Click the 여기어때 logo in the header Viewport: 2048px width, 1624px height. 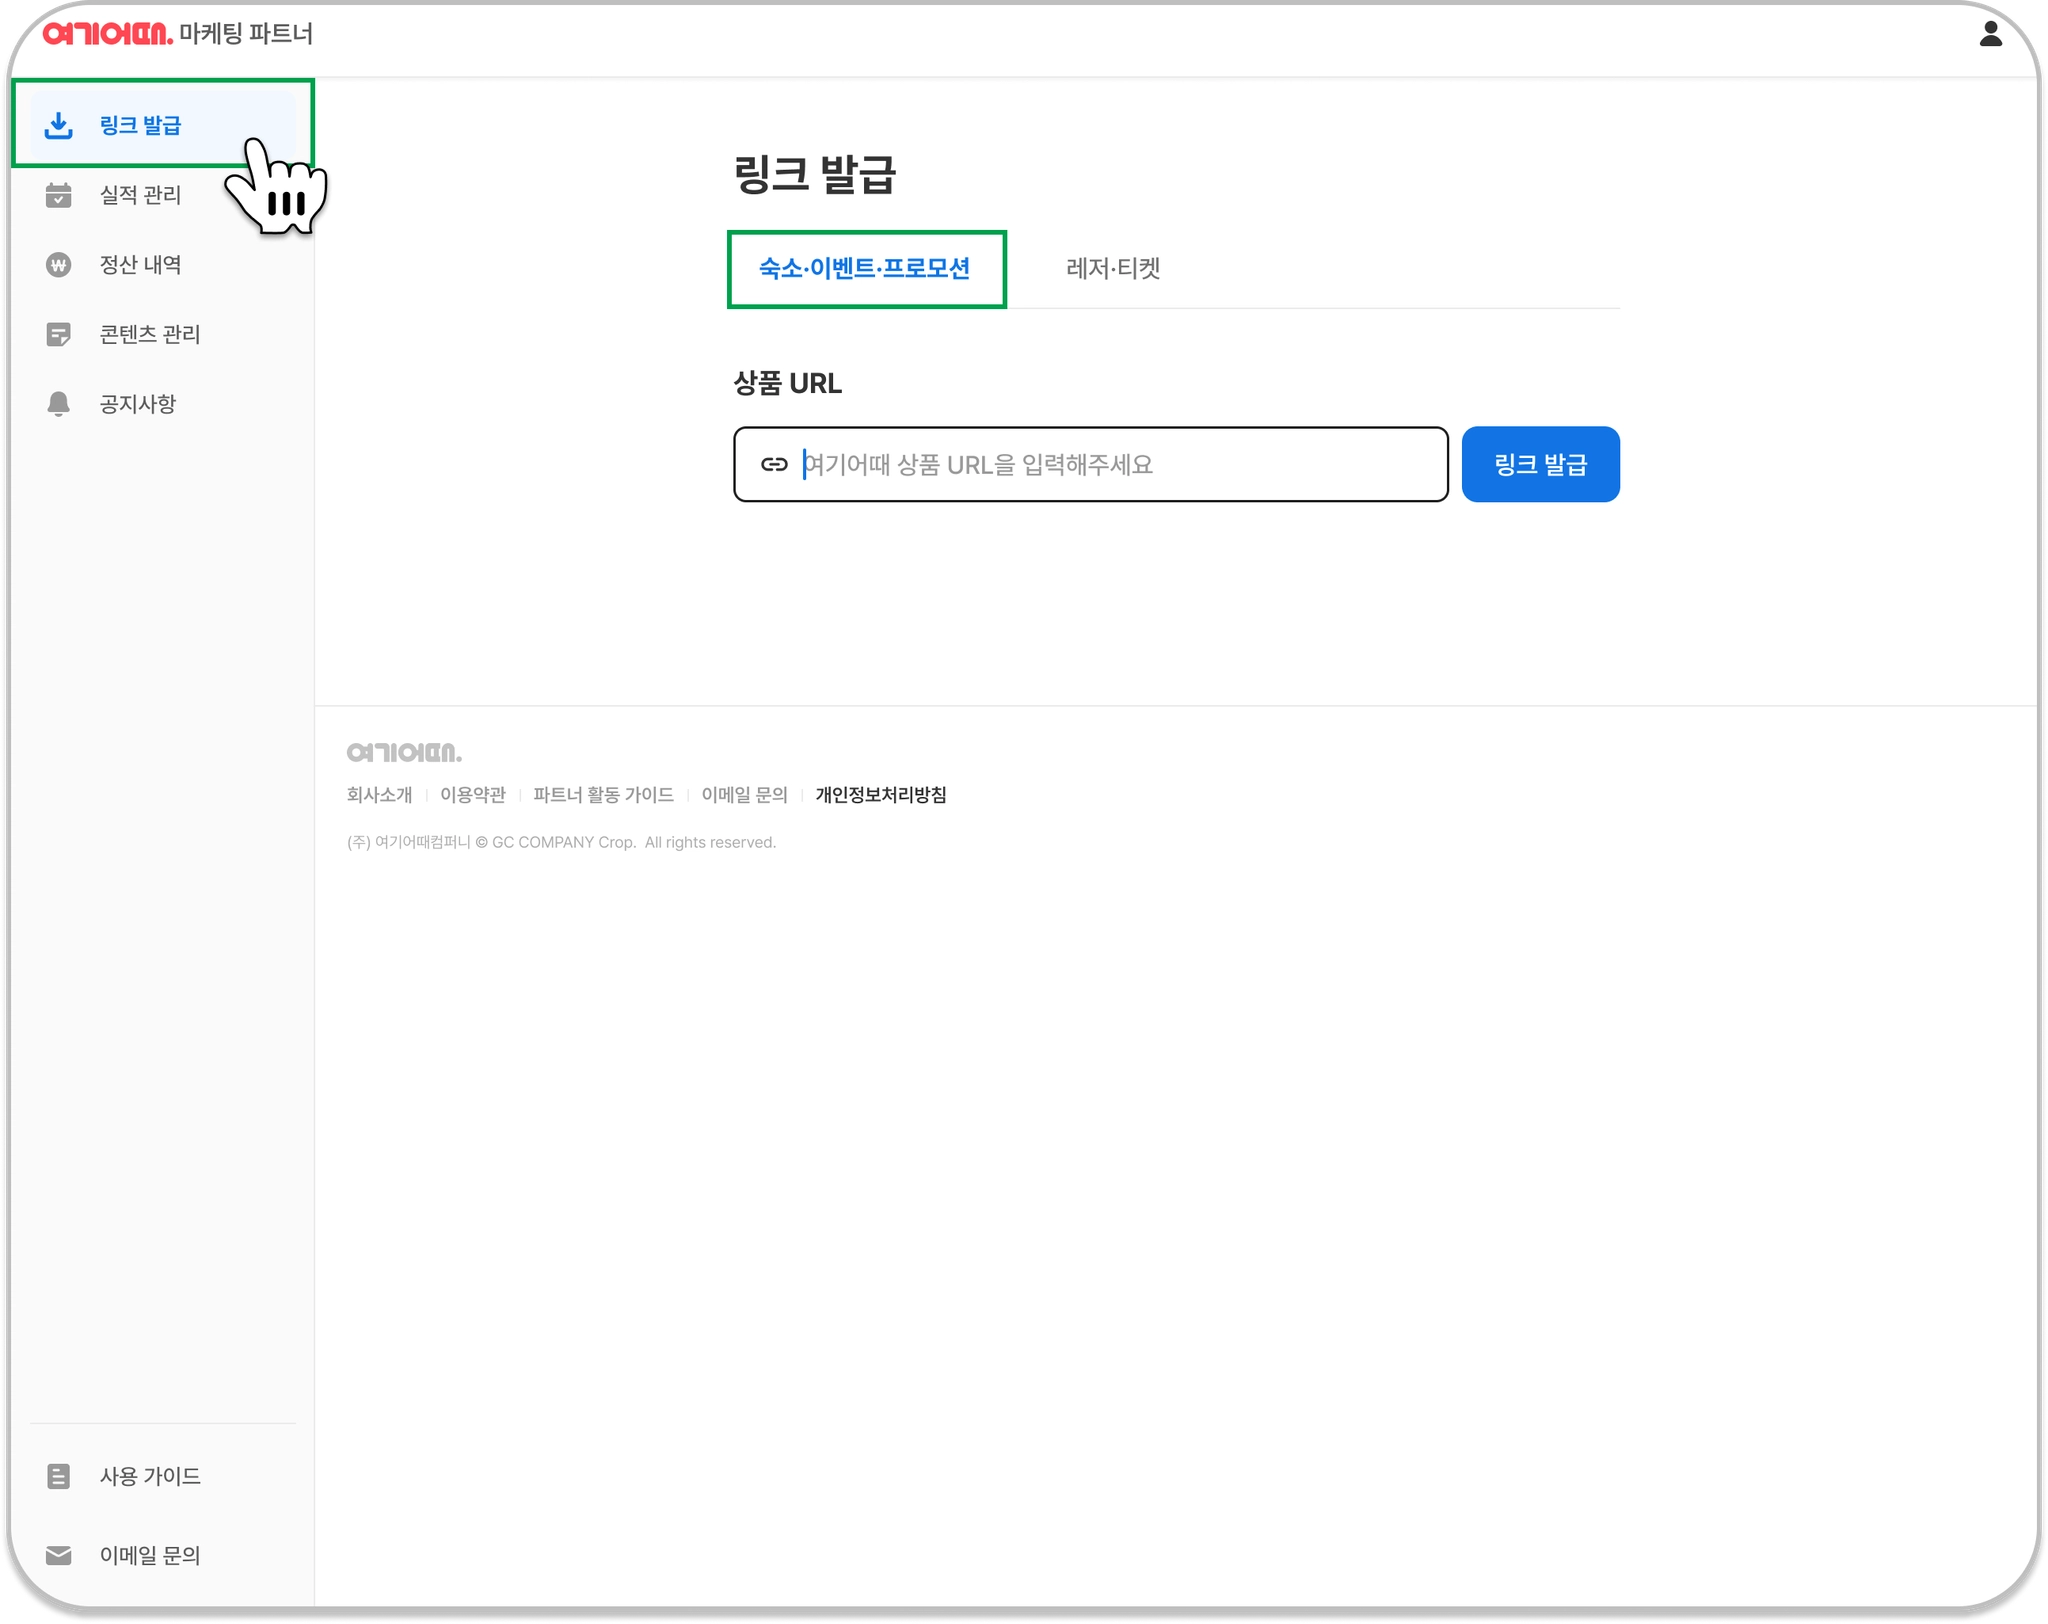(107, 34)
